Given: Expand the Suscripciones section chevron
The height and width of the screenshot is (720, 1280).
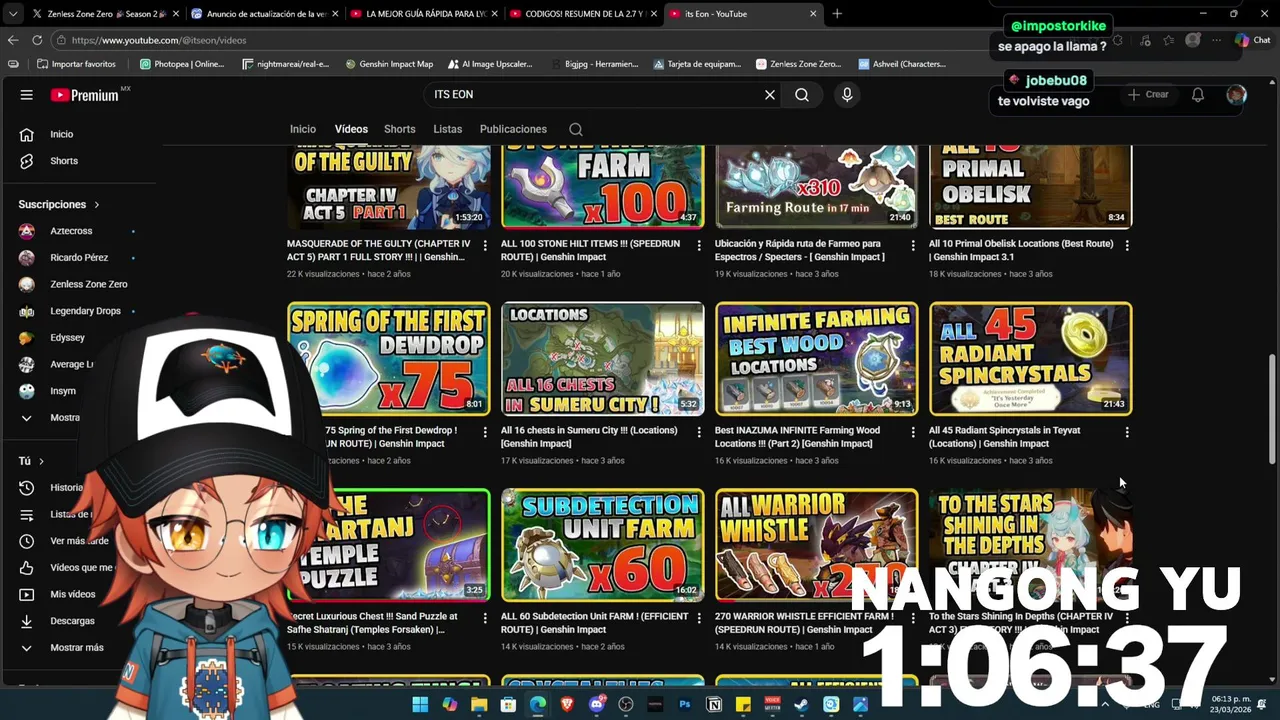Looking at the screenshot, I should [97, 205].
